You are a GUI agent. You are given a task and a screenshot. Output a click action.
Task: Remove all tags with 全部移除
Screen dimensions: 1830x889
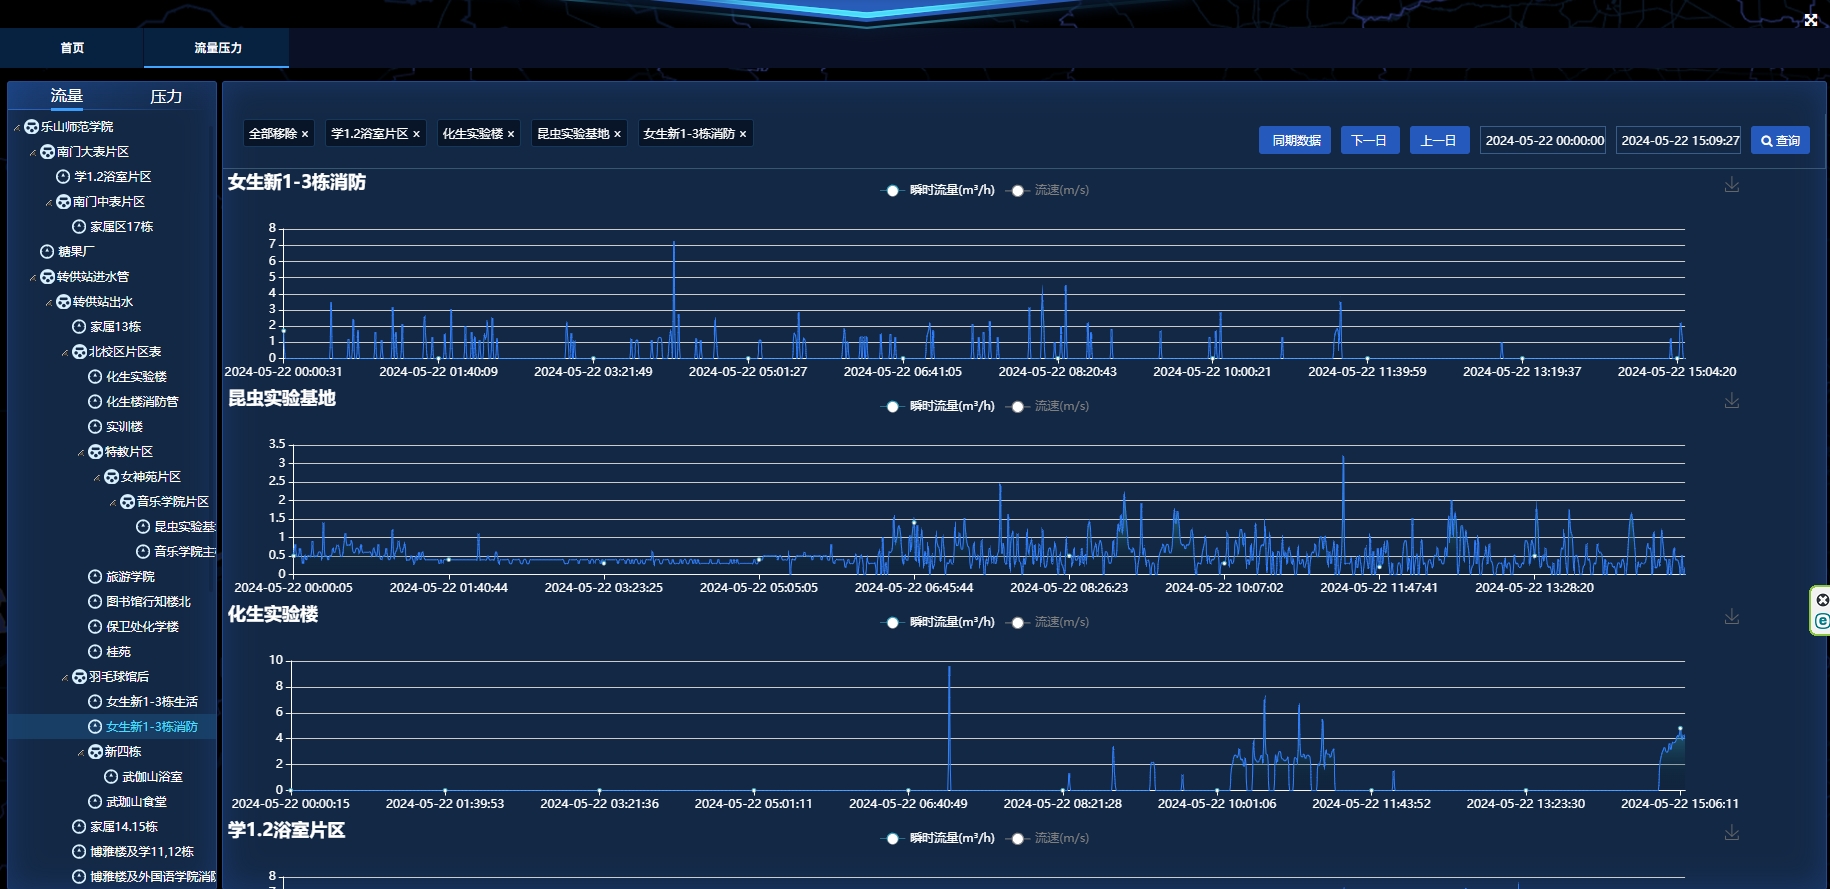pos(278,134)
